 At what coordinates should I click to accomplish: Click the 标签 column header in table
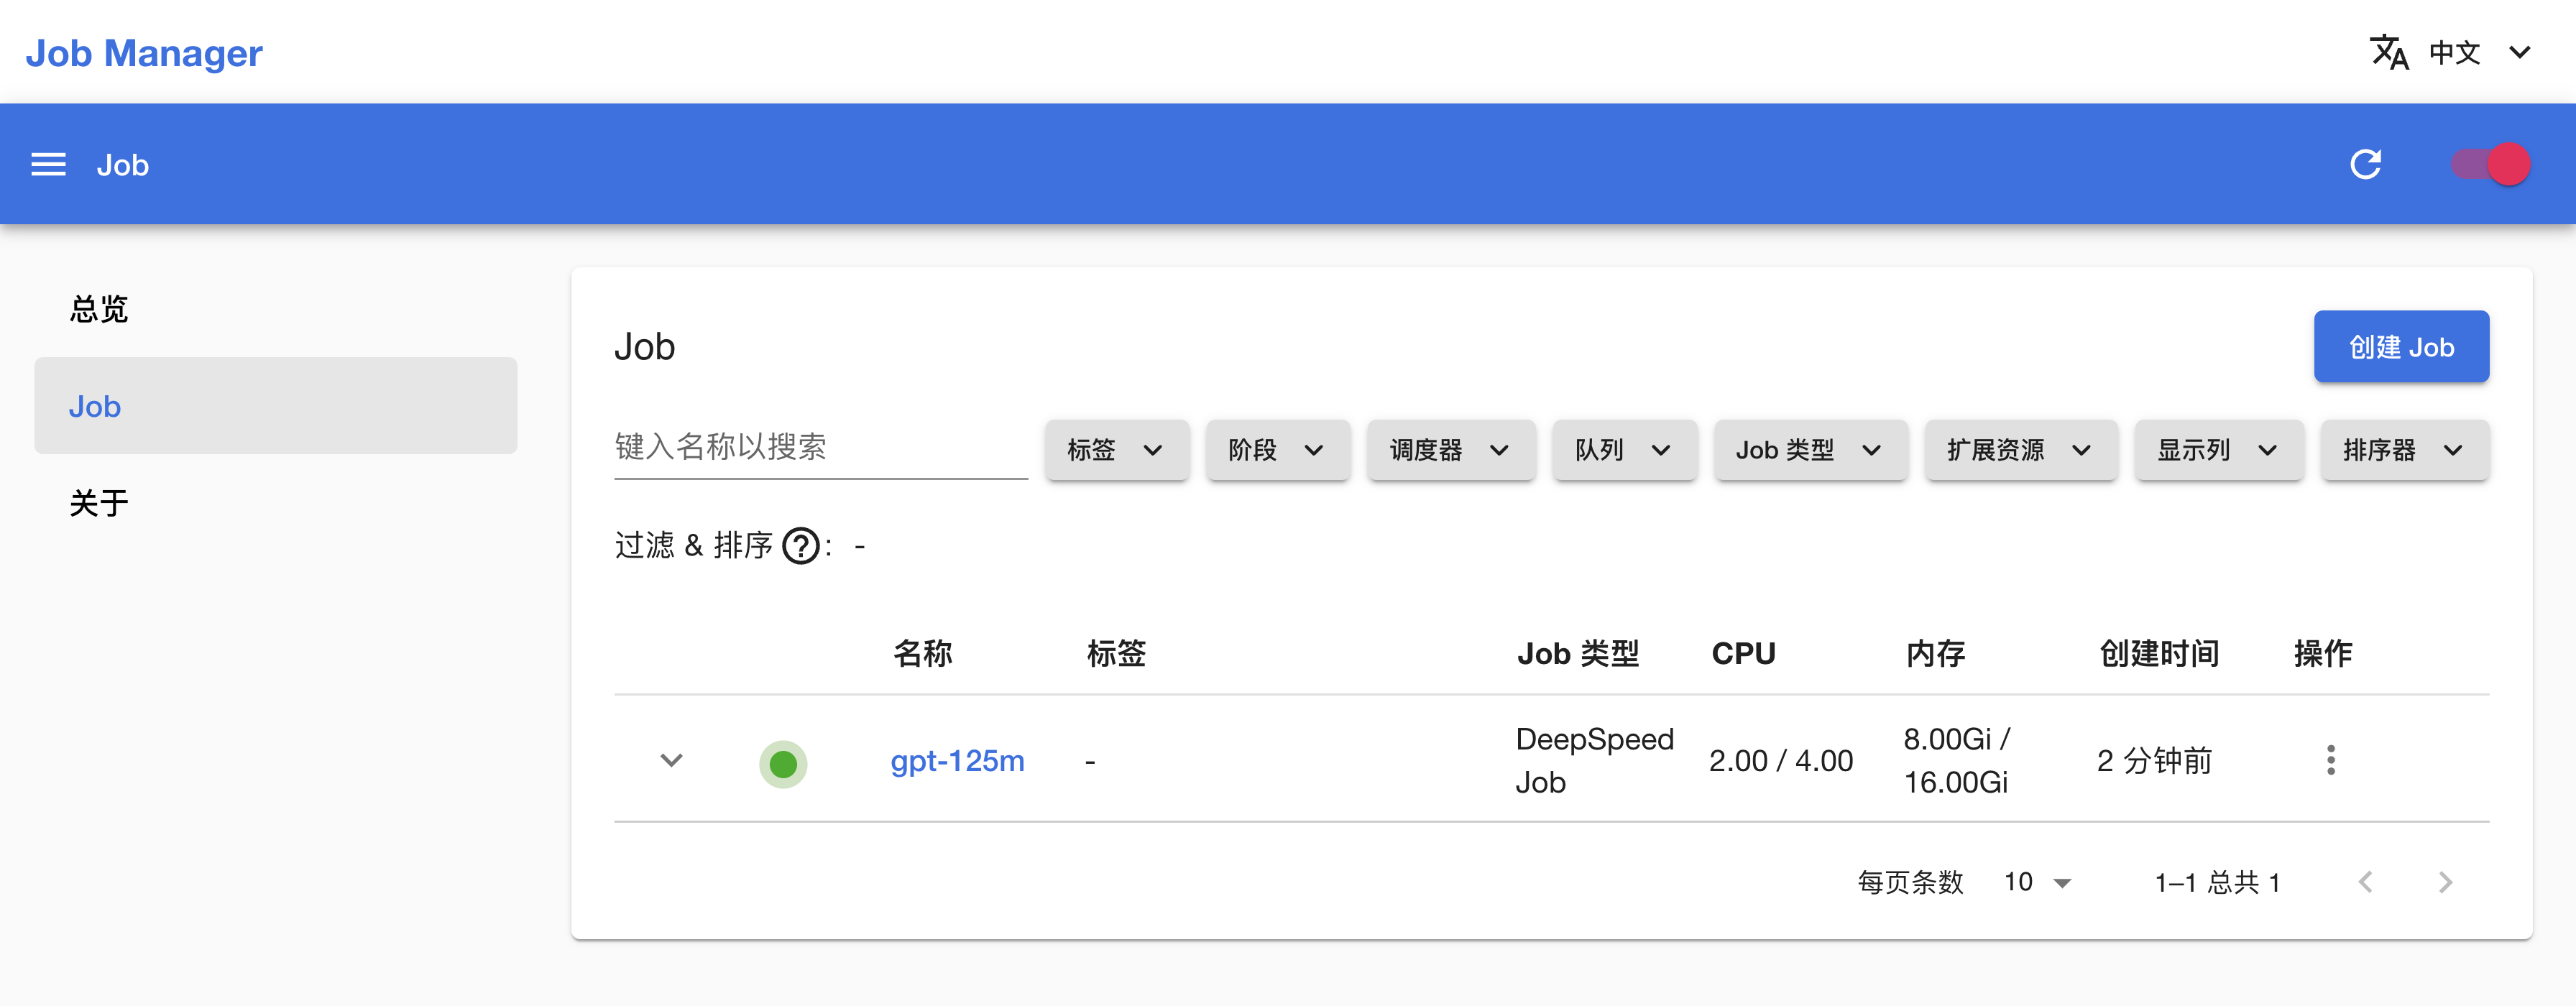(1116, 654)
